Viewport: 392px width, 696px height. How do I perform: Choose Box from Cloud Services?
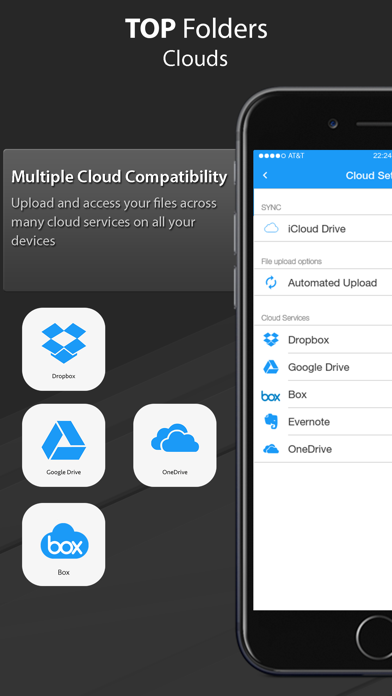323,395
